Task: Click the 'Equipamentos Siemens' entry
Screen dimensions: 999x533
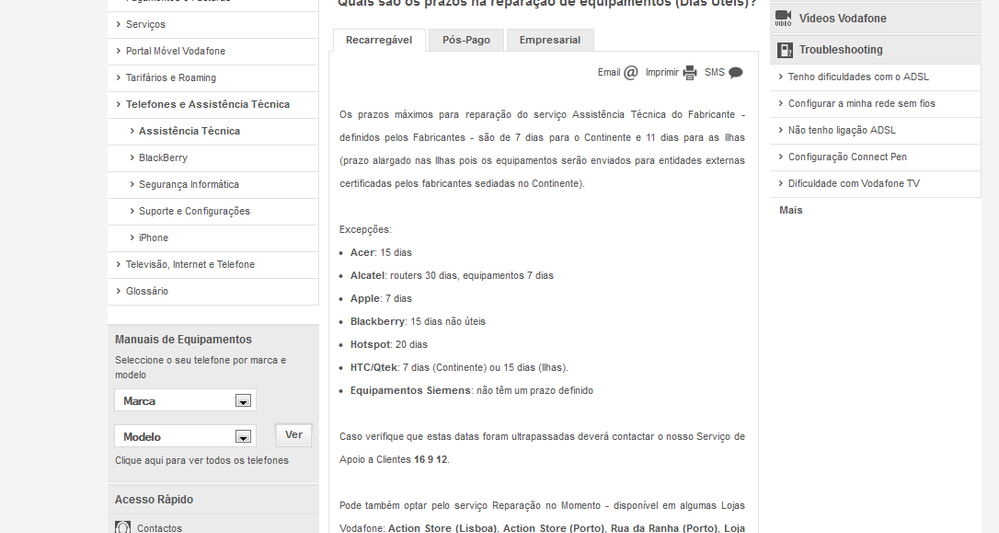Action: (x=471, y=390)
